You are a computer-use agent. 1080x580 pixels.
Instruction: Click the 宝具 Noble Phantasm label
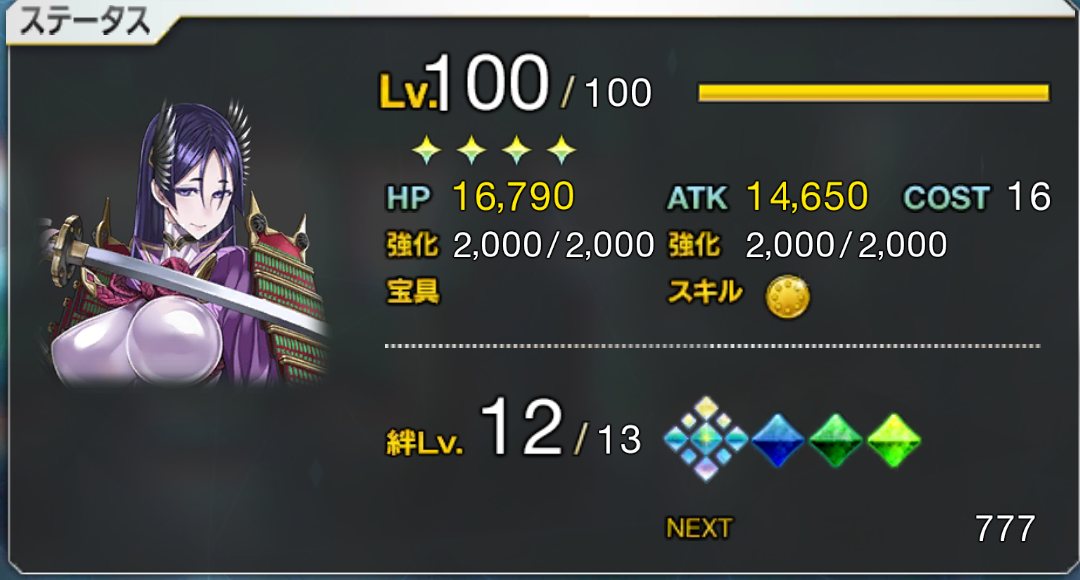pyautogui.click(x=413, y=291)
